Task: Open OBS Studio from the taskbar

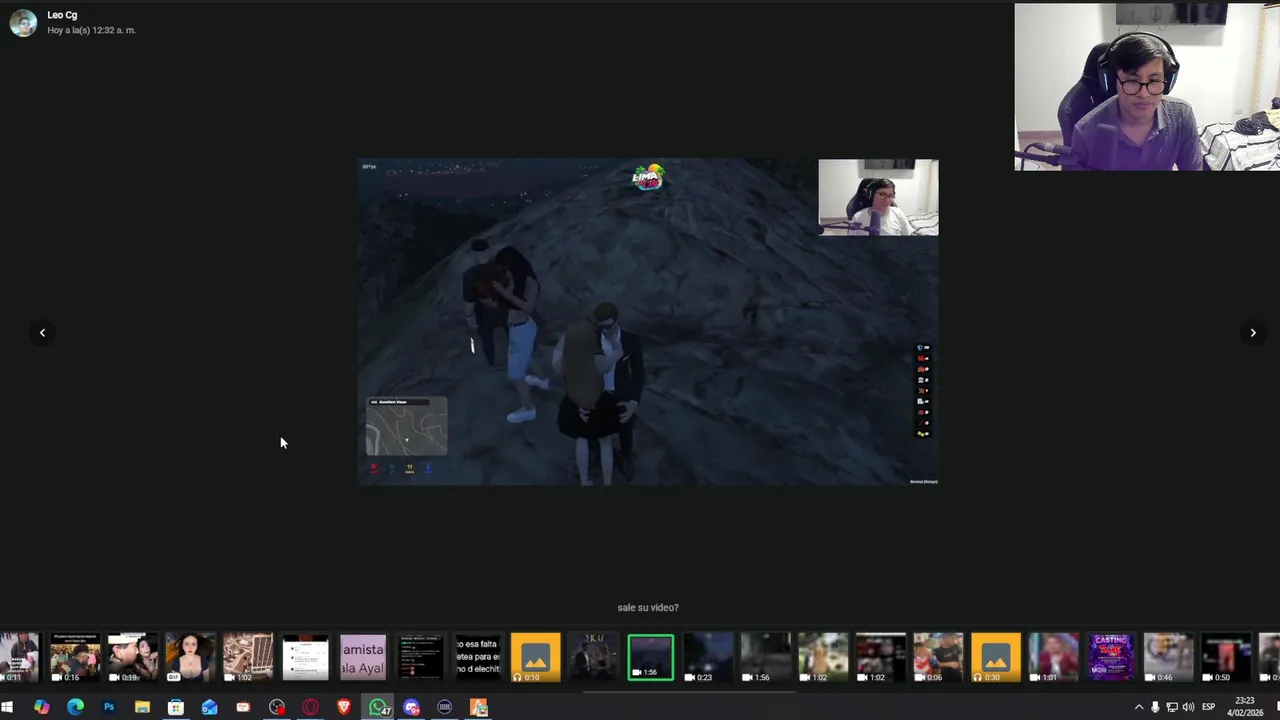Action: [x=277, y=707]
